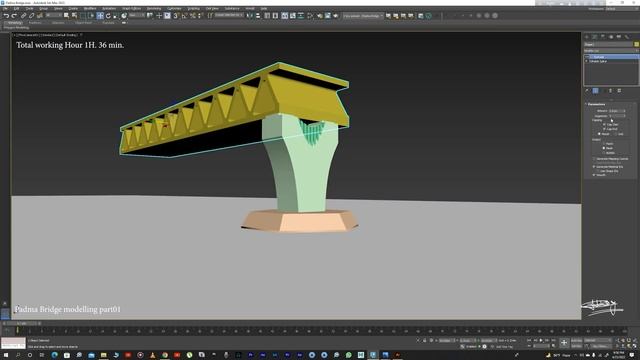
Task: Select the Unlink Selection tool
Action: (31, 16)
